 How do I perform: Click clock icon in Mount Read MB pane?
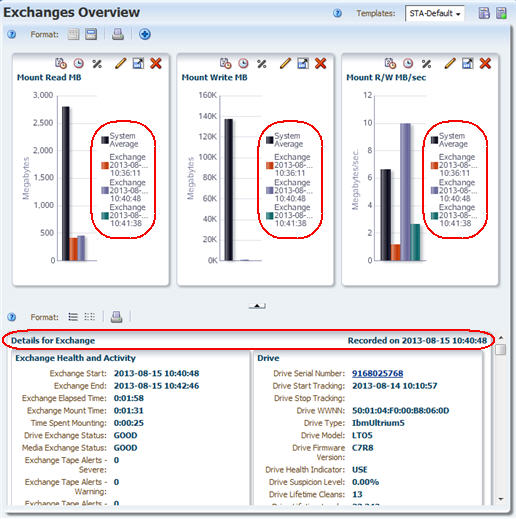(x=79, y=63)
